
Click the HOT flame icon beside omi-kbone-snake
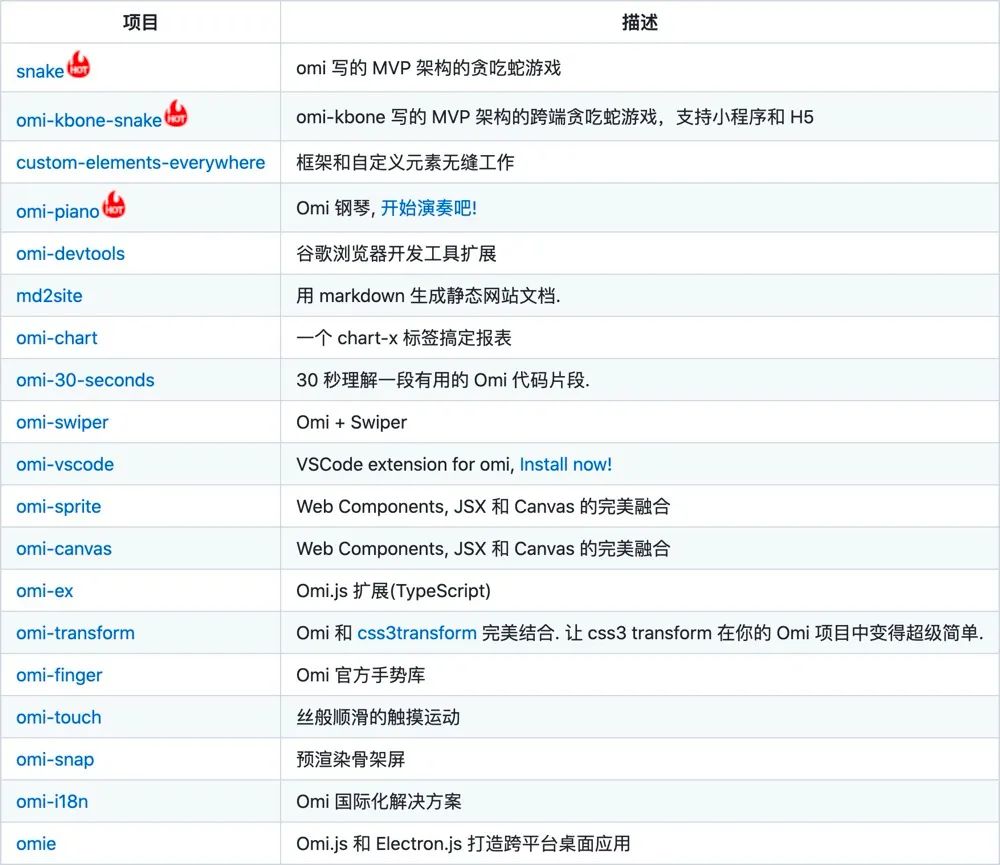click(x=176, y=114)
